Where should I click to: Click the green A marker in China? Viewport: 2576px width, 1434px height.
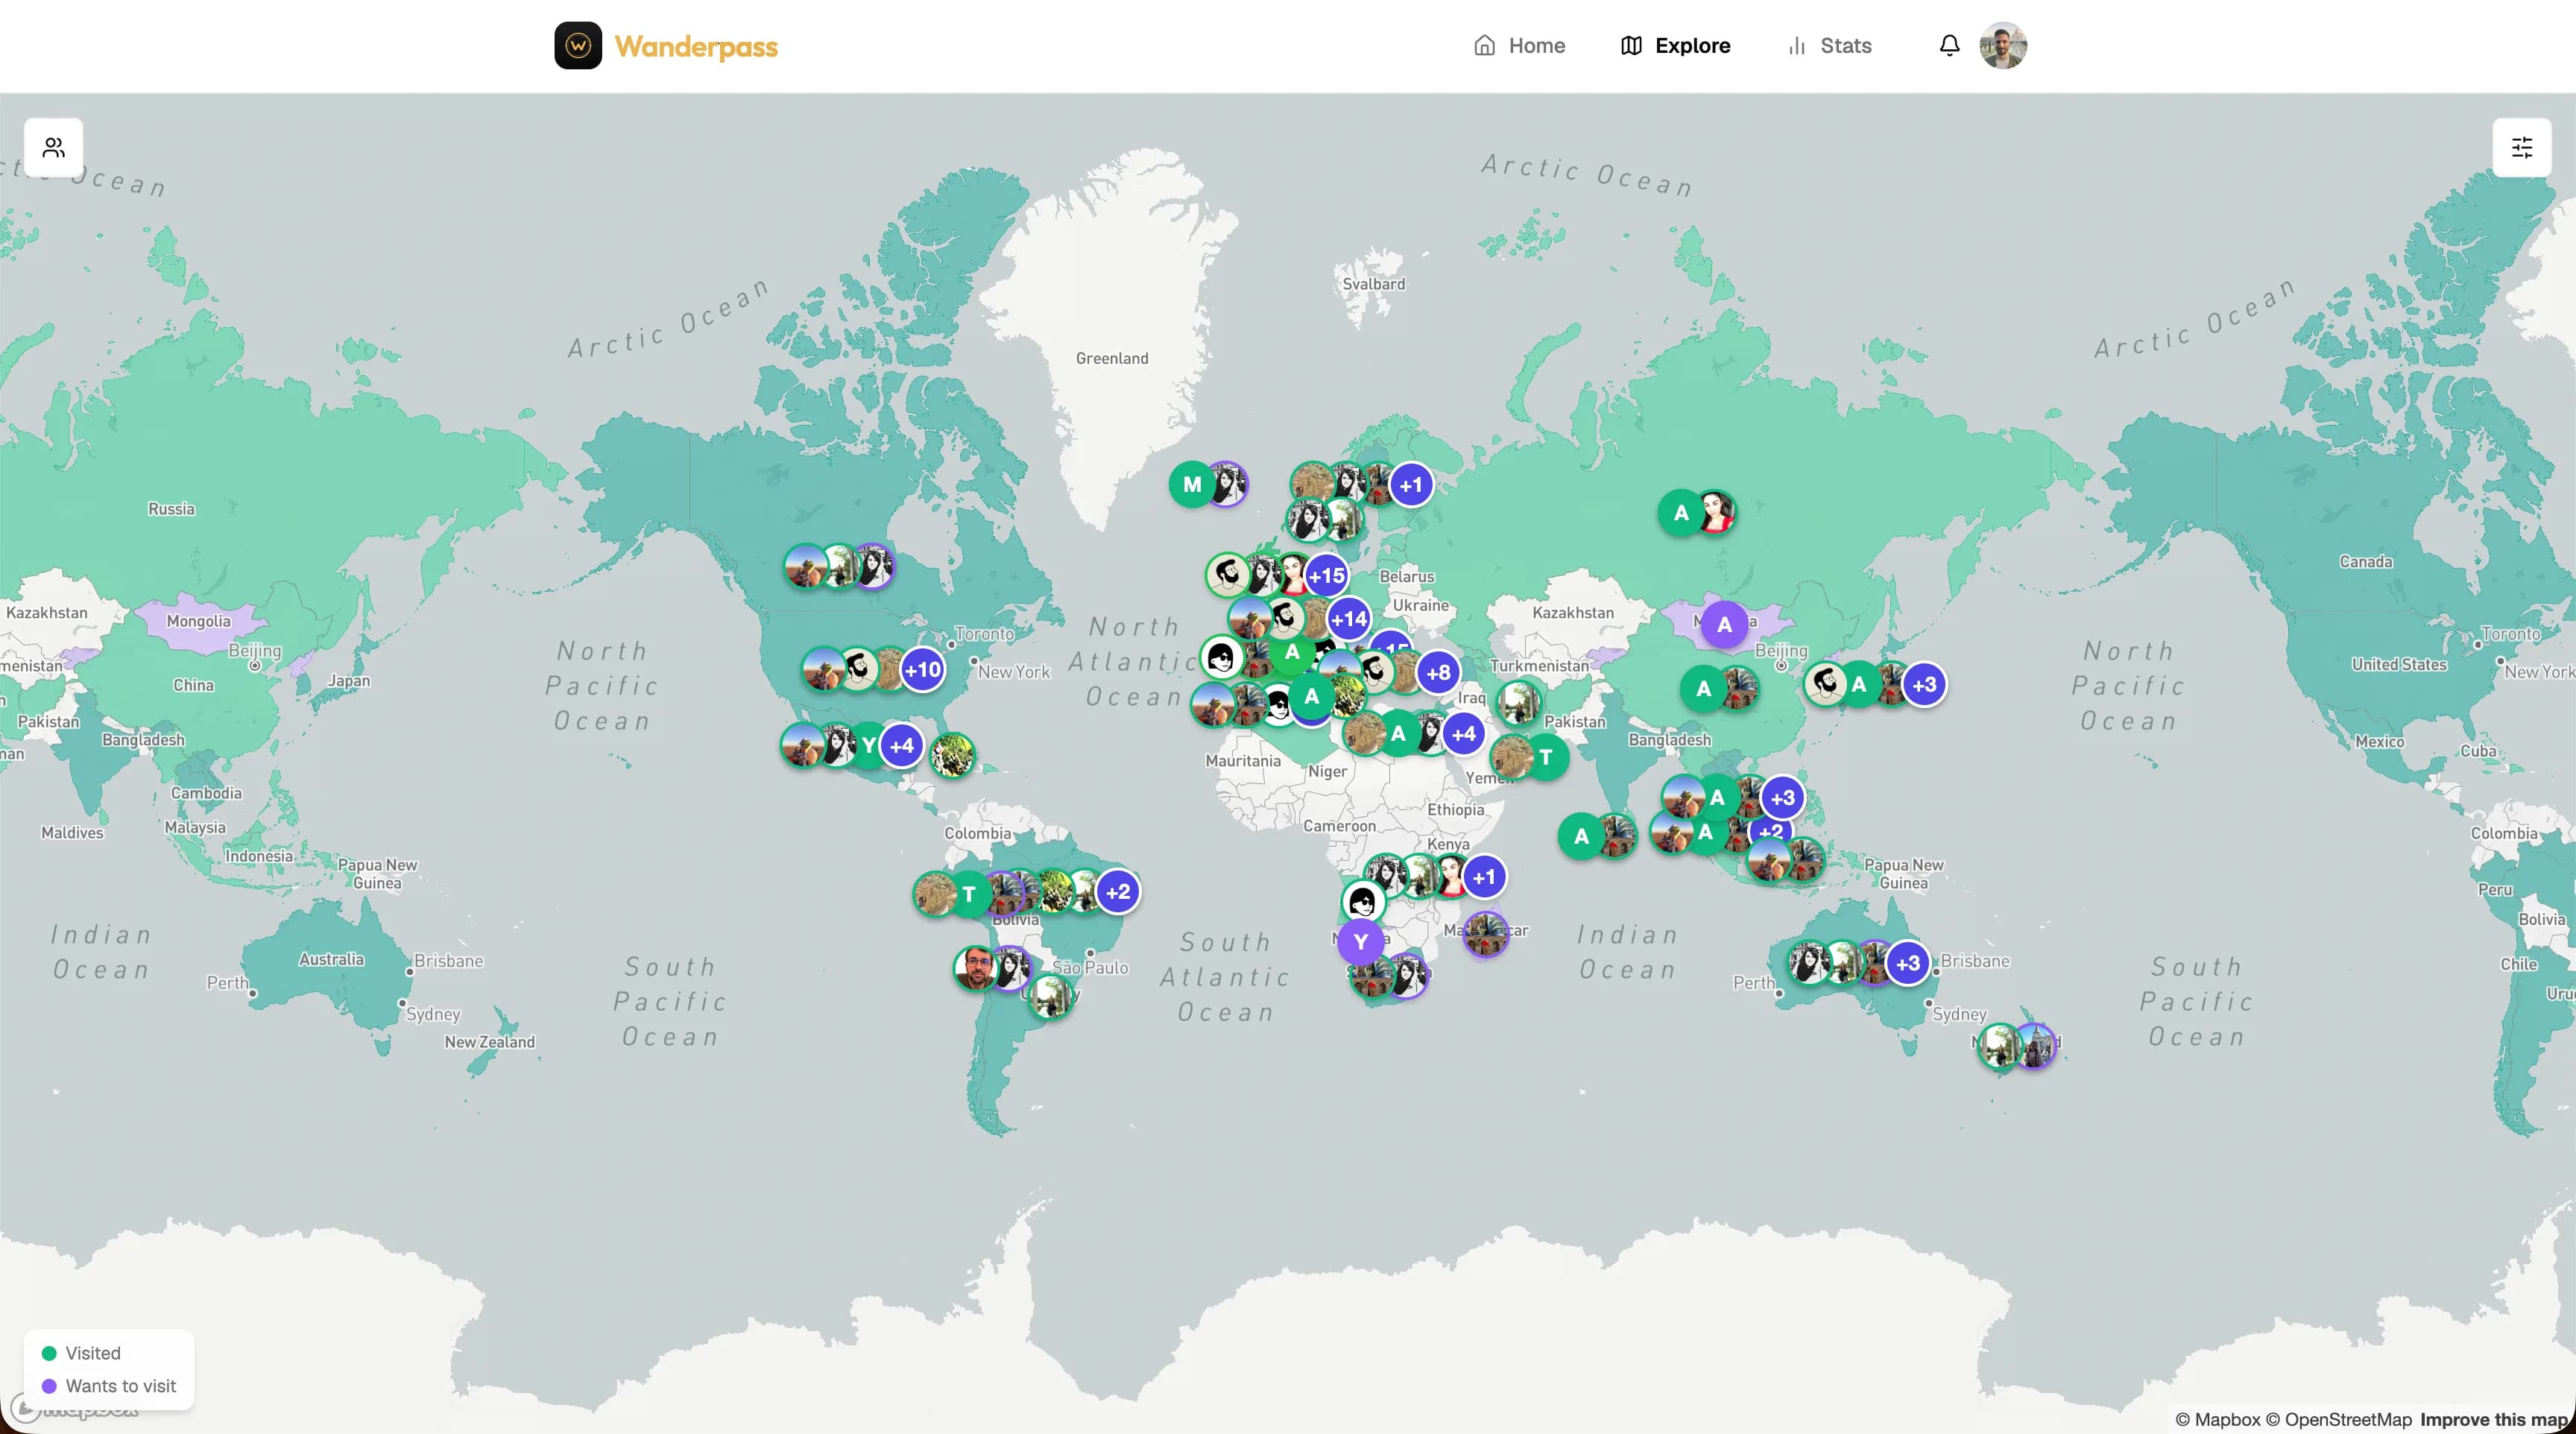1703,689
